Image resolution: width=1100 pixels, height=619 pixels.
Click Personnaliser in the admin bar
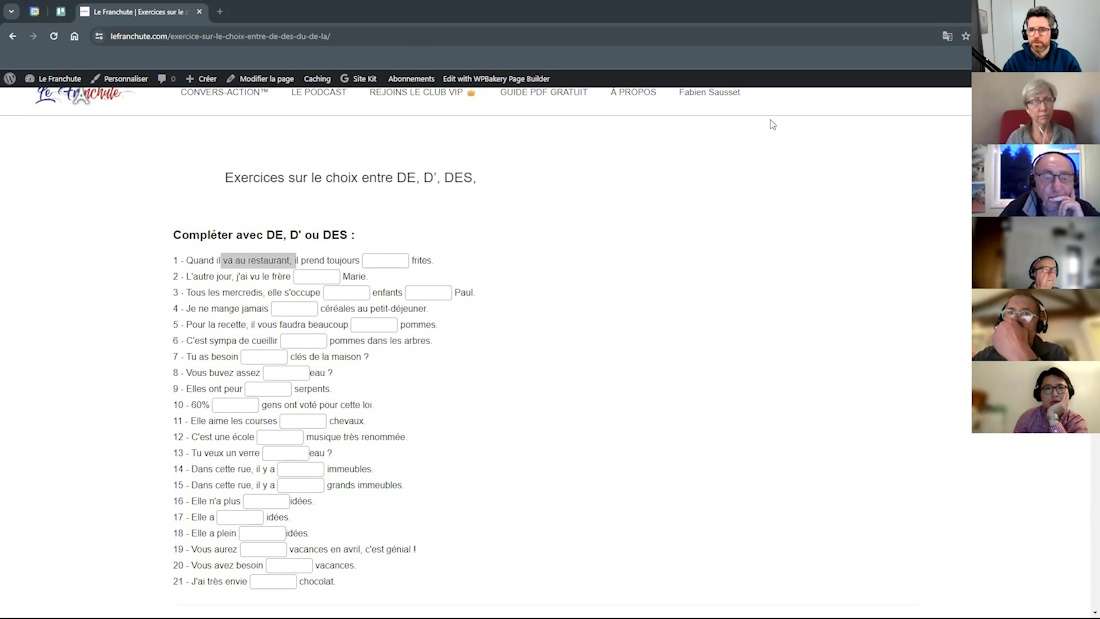(119, 79)
